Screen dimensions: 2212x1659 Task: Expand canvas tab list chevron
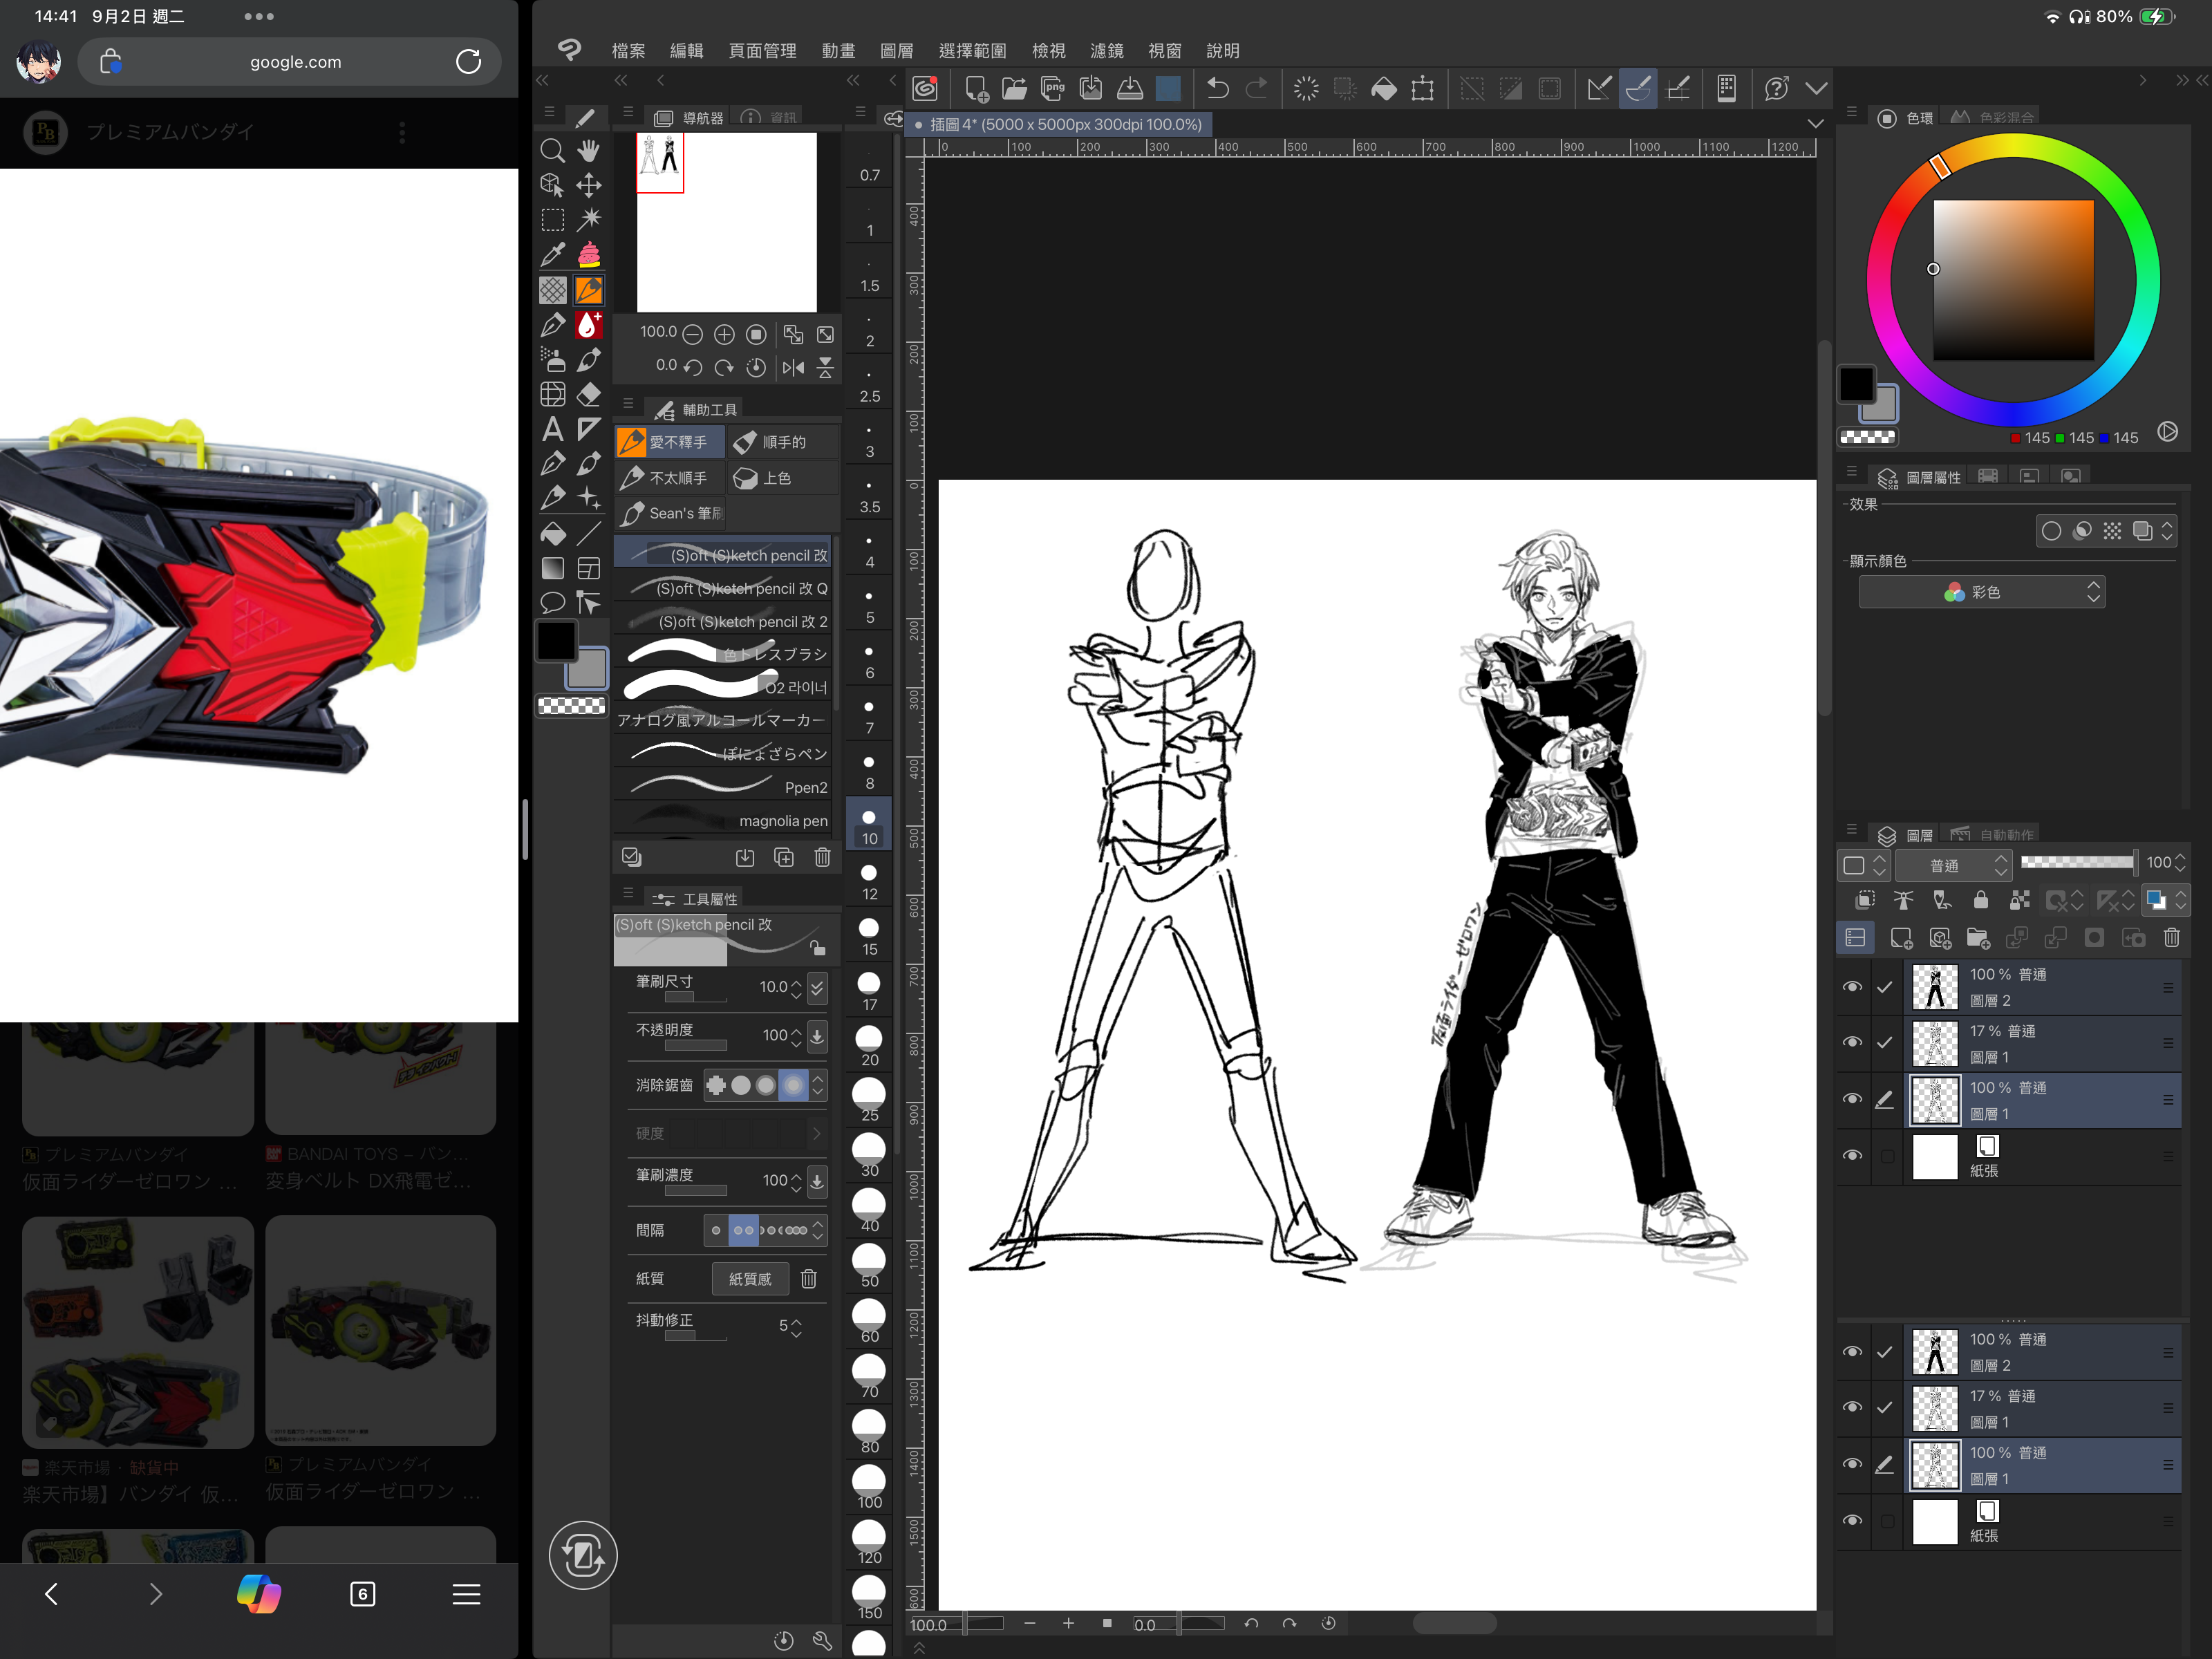tap(1815, 124)
